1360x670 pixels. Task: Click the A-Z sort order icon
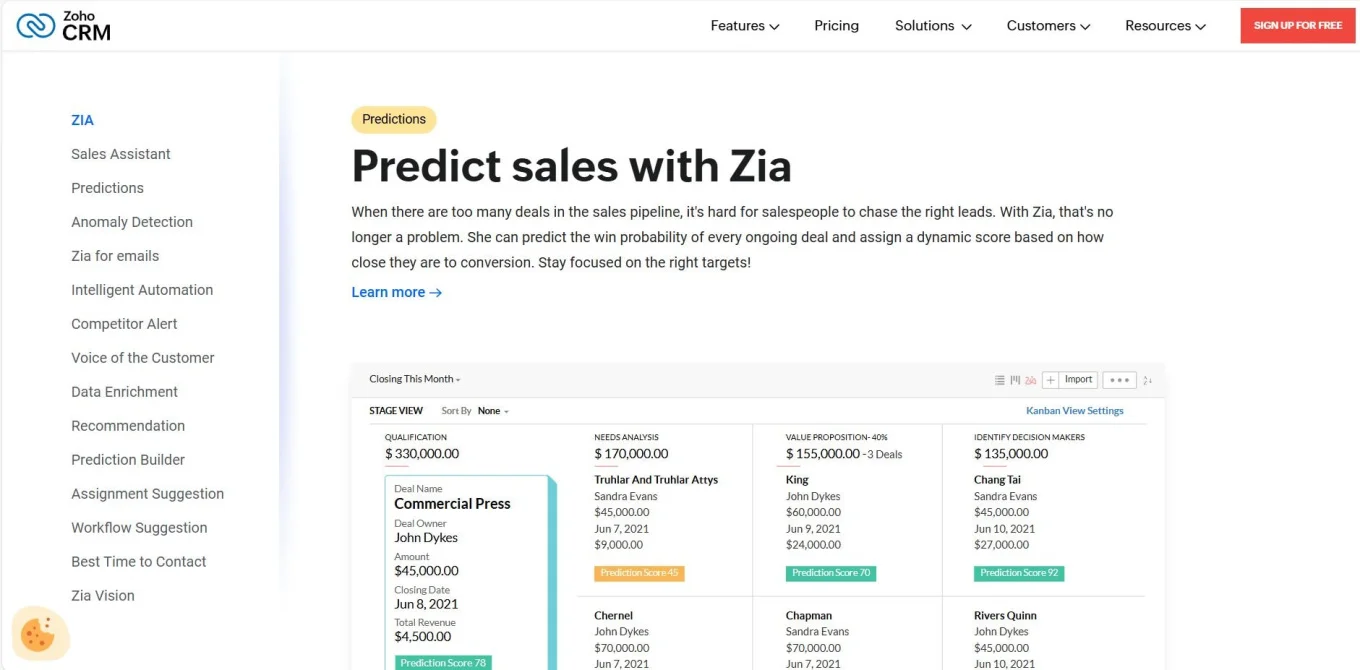pos(1148,380)
